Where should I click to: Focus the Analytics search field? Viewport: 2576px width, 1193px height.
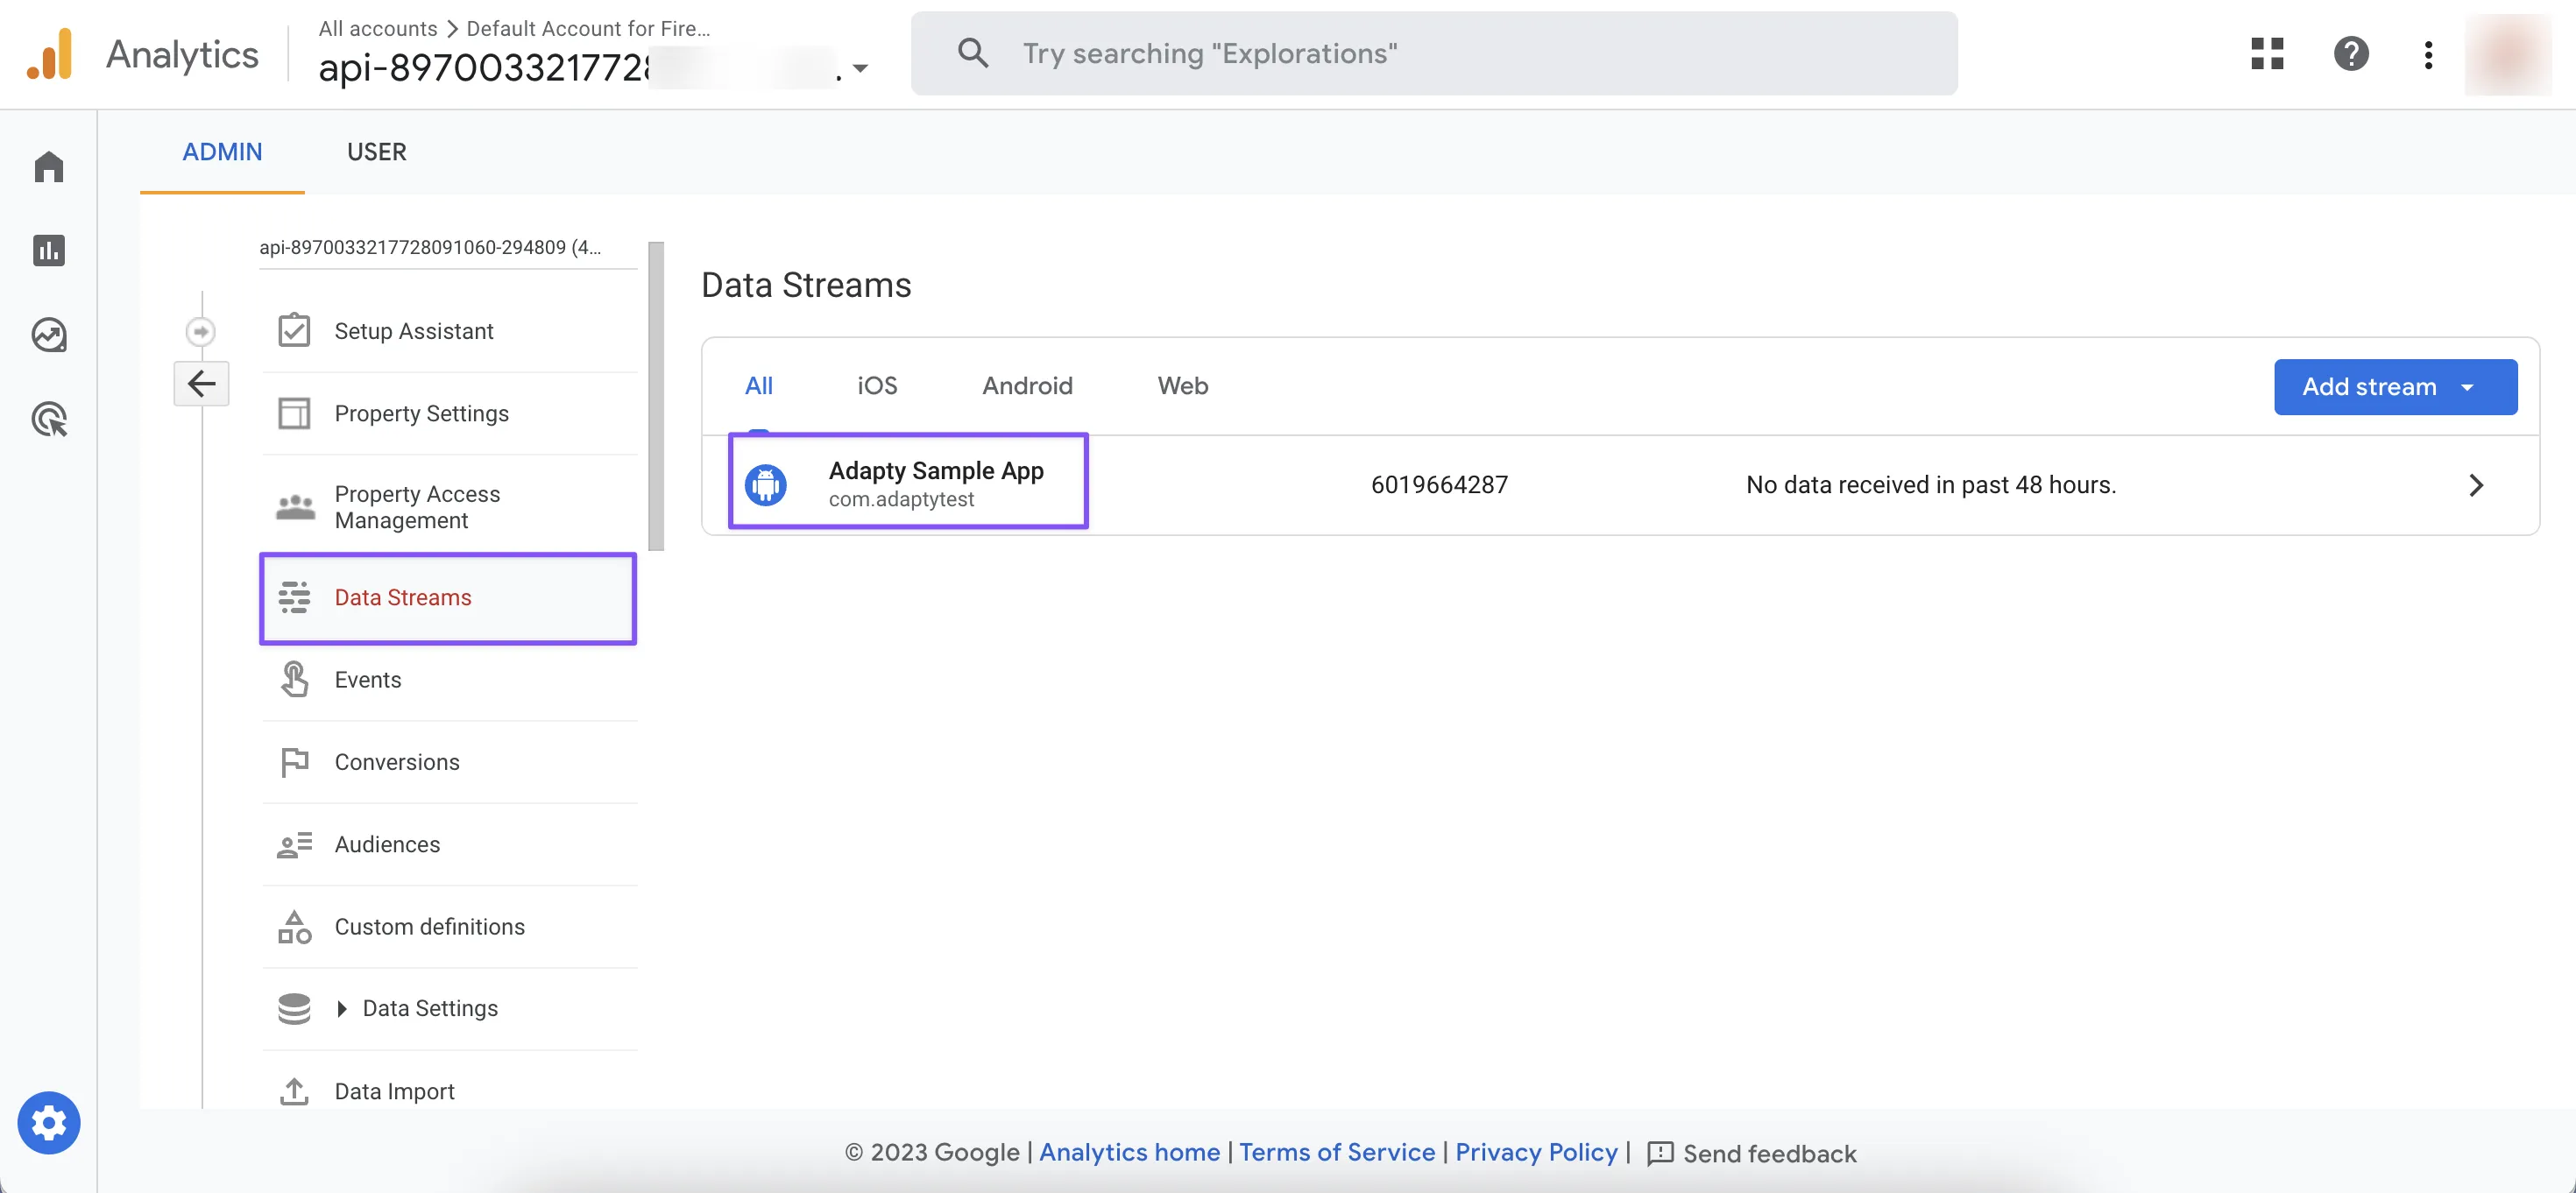pyautogui.click(x=1433, y=53)
